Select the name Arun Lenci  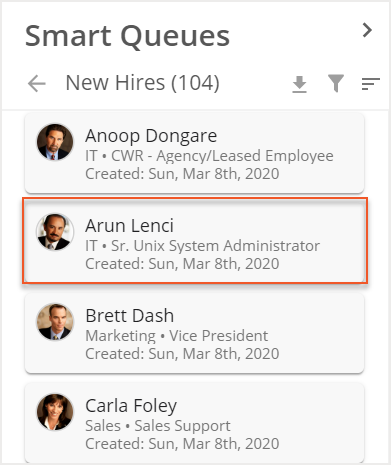click(x=129, y=226)
